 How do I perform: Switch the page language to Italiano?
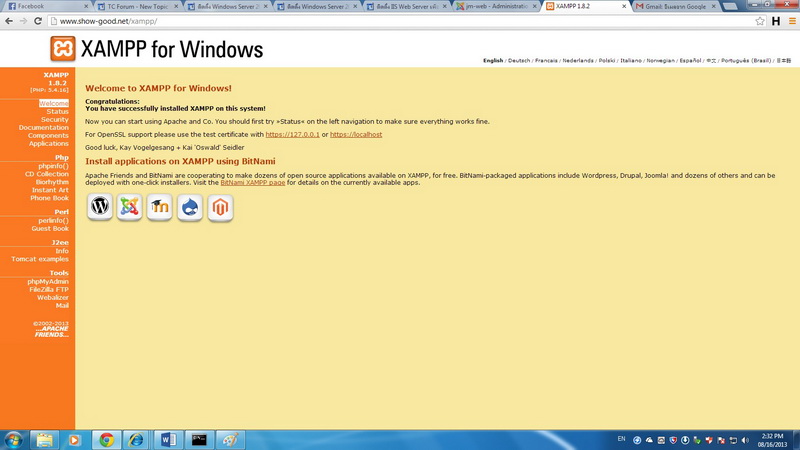point(631,60)
